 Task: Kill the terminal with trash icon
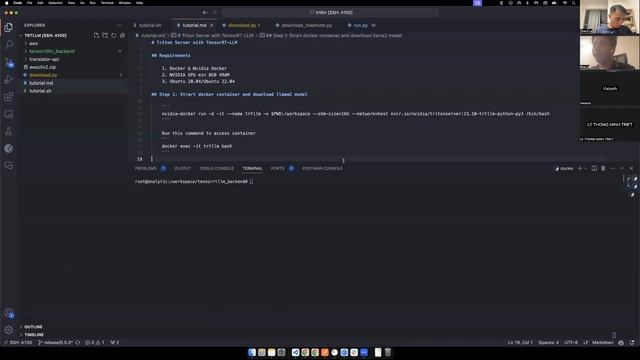click(x=603, y=168)
